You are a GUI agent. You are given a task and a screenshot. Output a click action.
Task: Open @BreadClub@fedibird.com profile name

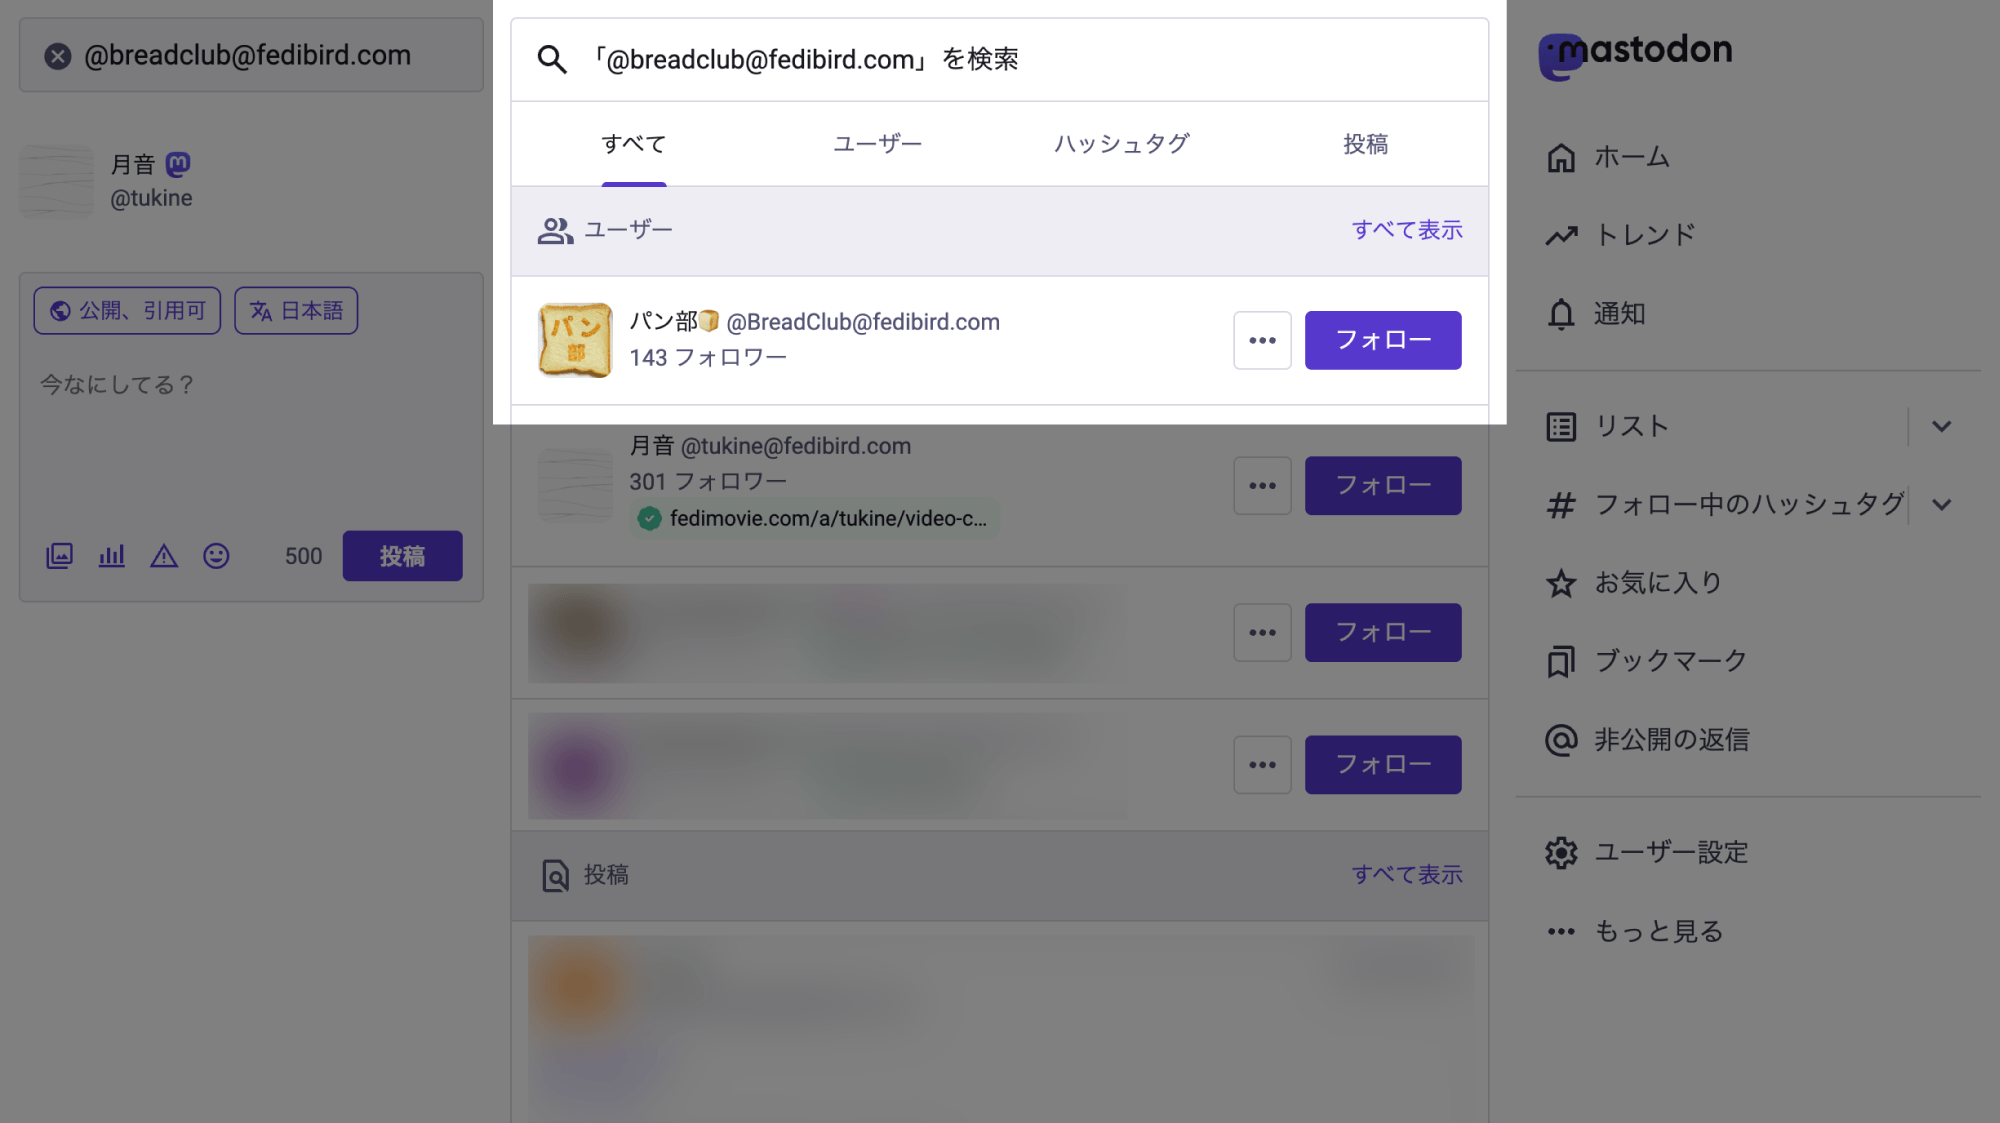863,322
